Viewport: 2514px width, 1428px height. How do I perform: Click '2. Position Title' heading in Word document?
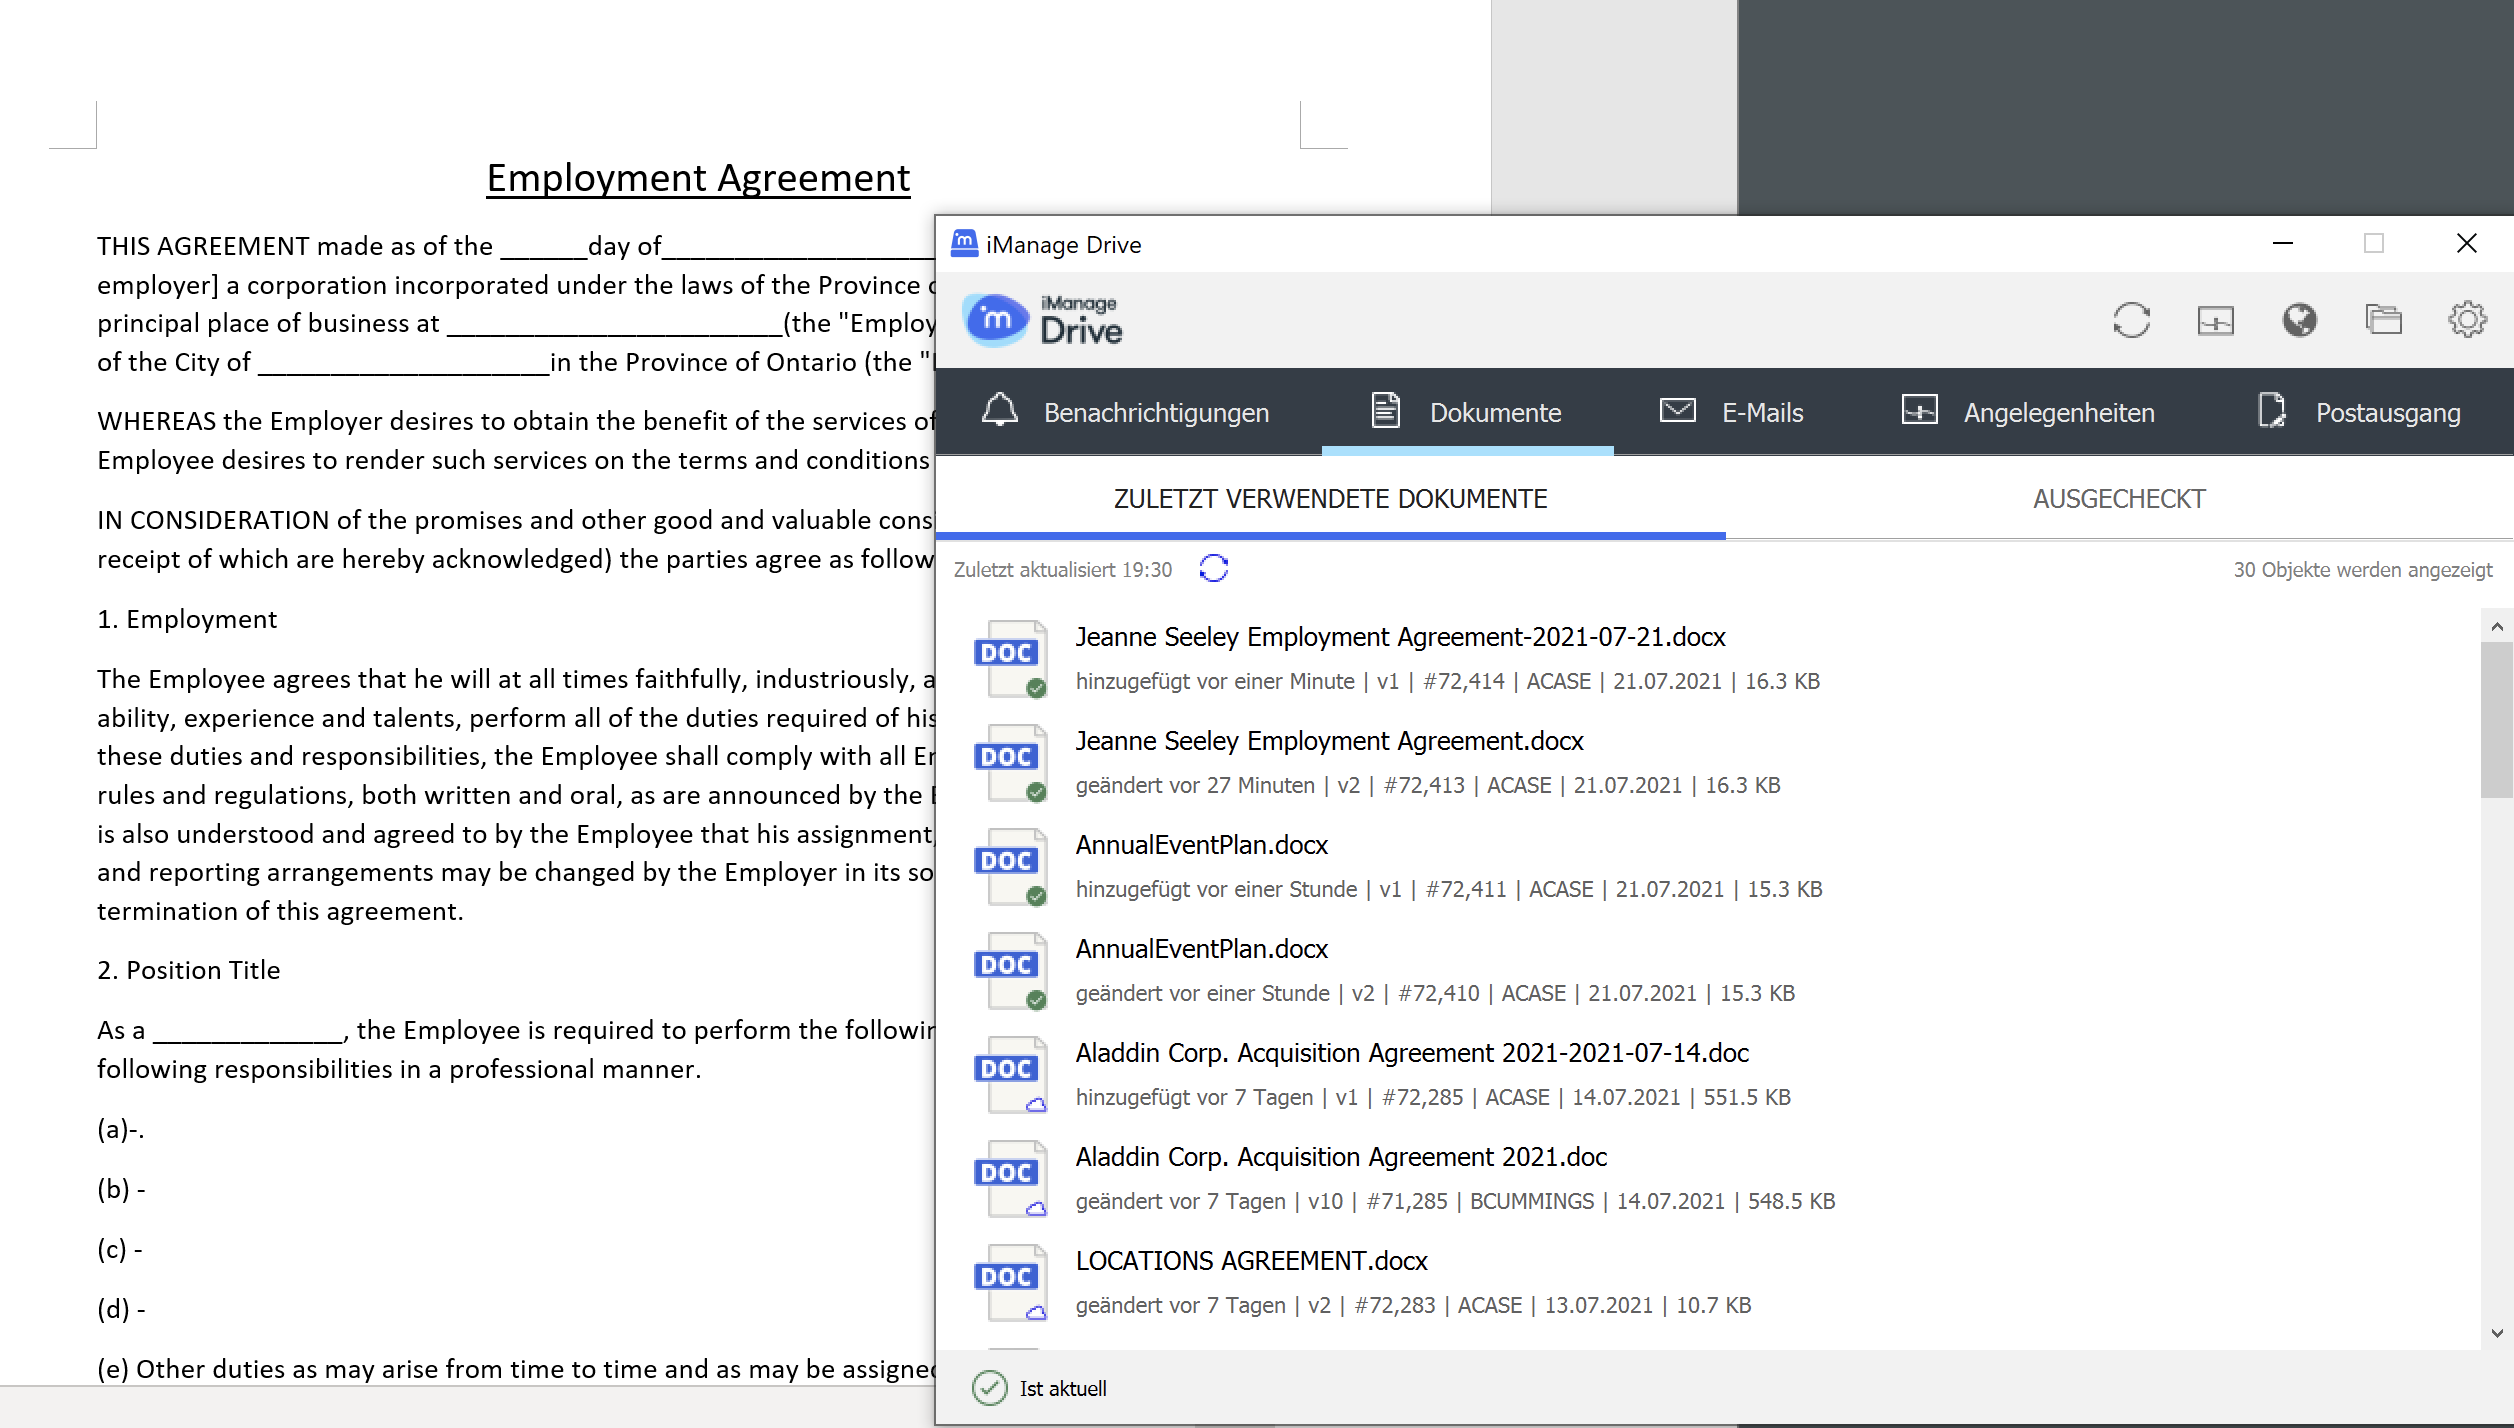pos(188,970)
